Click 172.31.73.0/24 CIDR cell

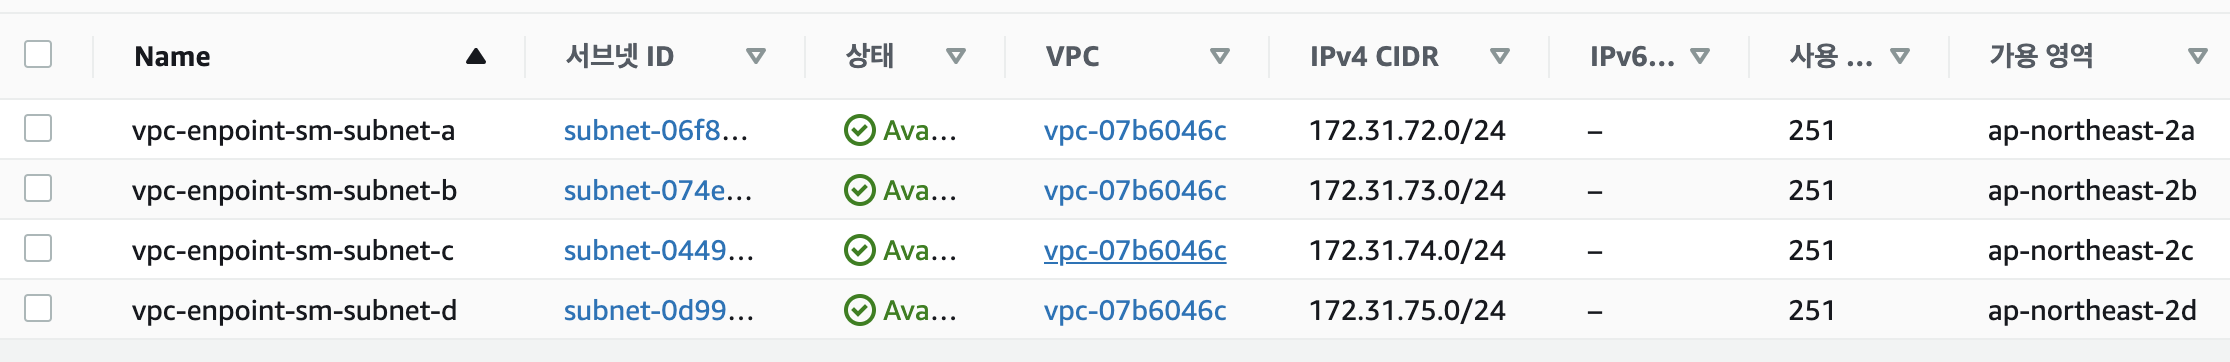coord(1407,190)
